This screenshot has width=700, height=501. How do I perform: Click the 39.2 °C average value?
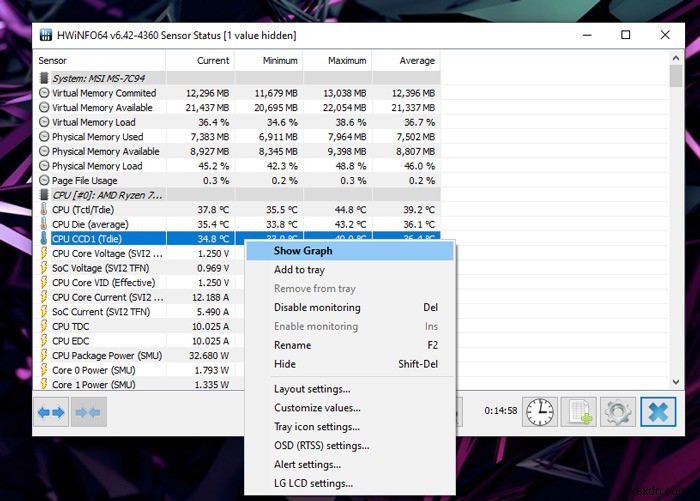point(417,209)
